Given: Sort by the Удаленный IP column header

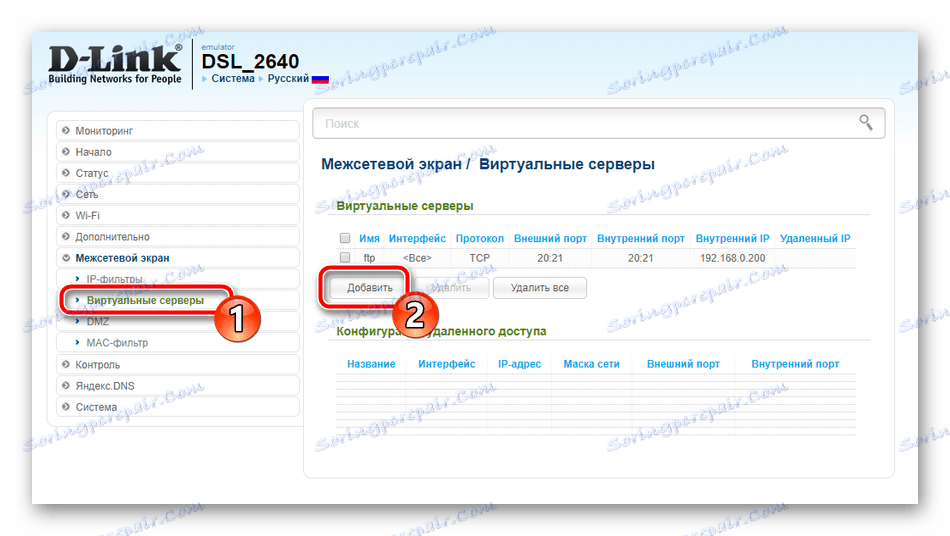Looking at the screenshot, I should 815,239.
